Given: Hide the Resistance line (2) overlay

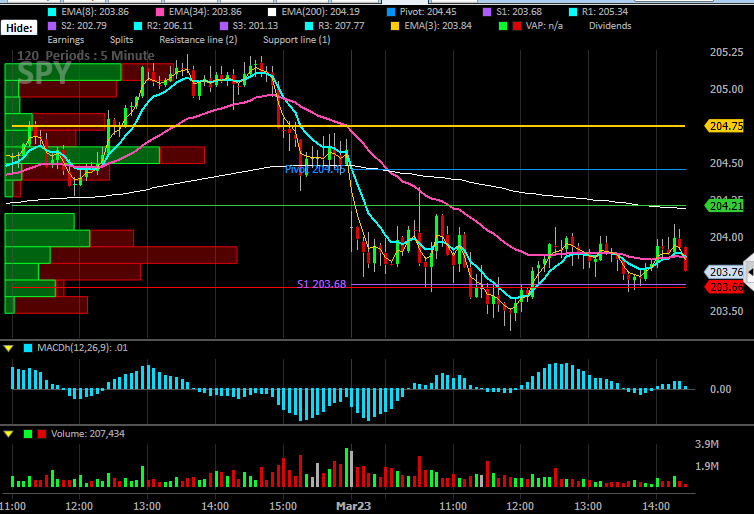Looking at the screenshot, I should pyautogui.click(x=198, y=40).
